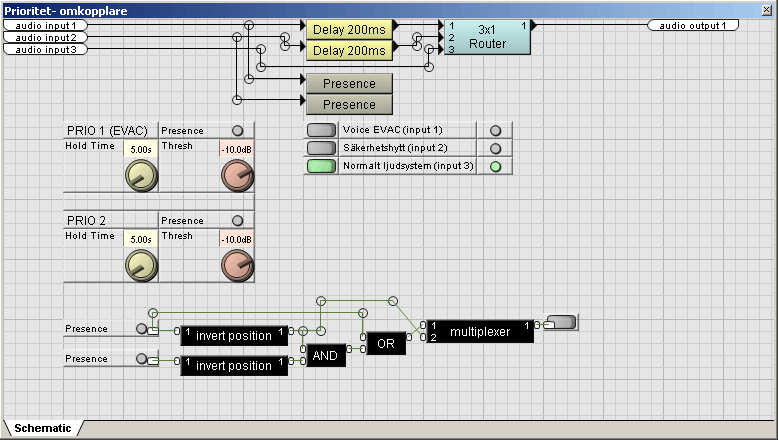Click the PRIO 2 Thresh knob
The height and width of the screenshot is (440, 778).
(237, 267)
